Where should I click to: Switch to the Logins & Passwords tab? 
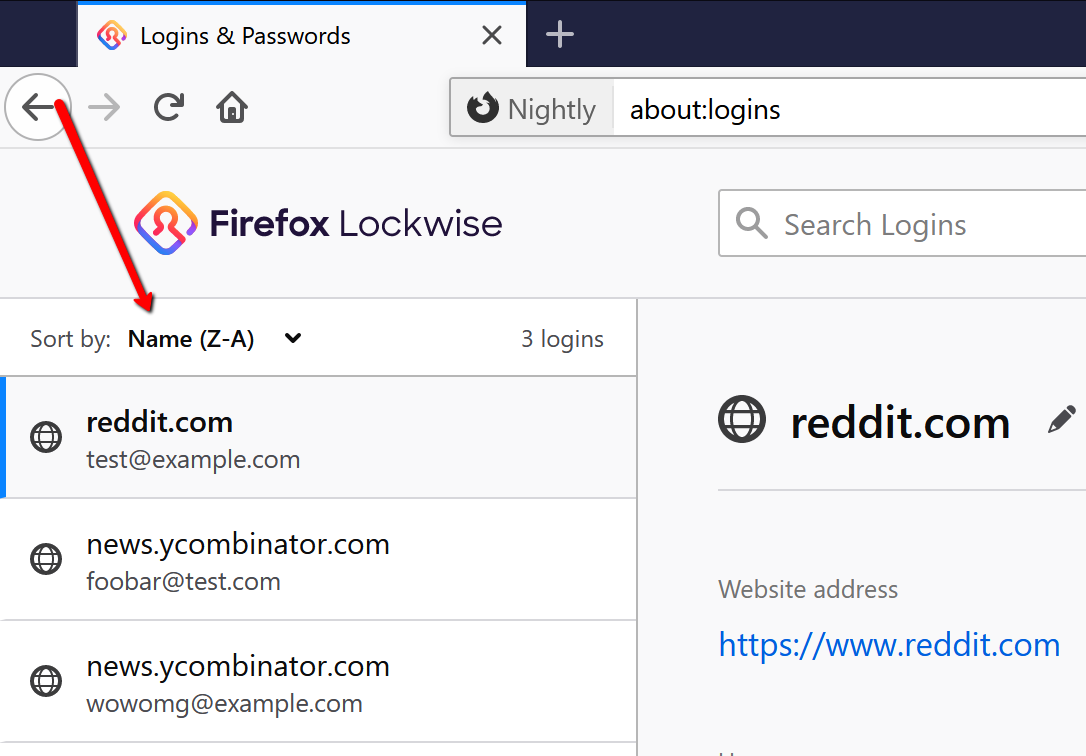pos(245,37)
